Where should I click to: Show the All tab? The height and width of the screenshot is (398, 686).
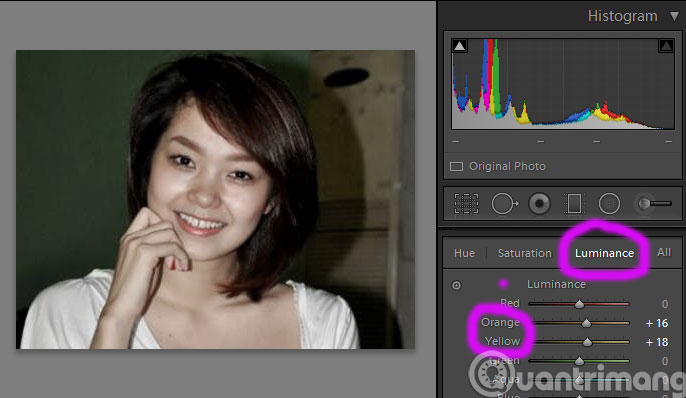pyautogui.click(x=664, y=252)
